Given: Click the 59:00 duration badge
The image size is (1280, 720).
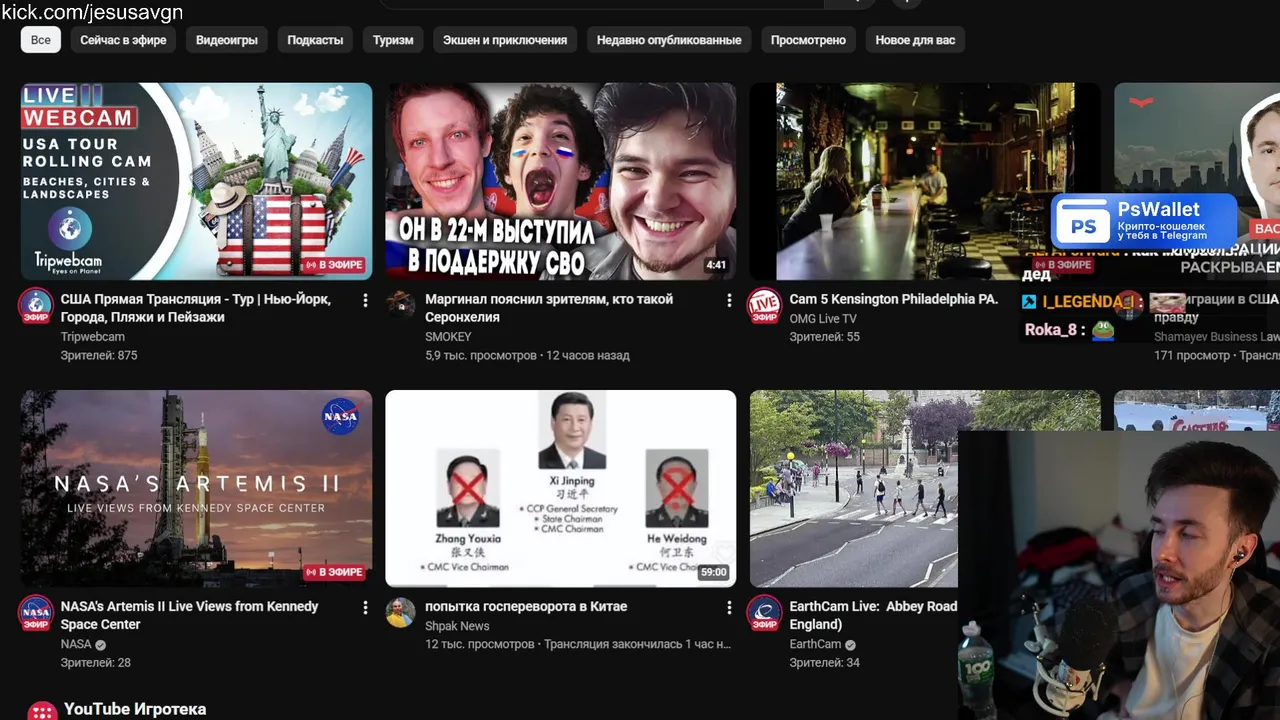Looking at the screenshot, I should (713, 572).
